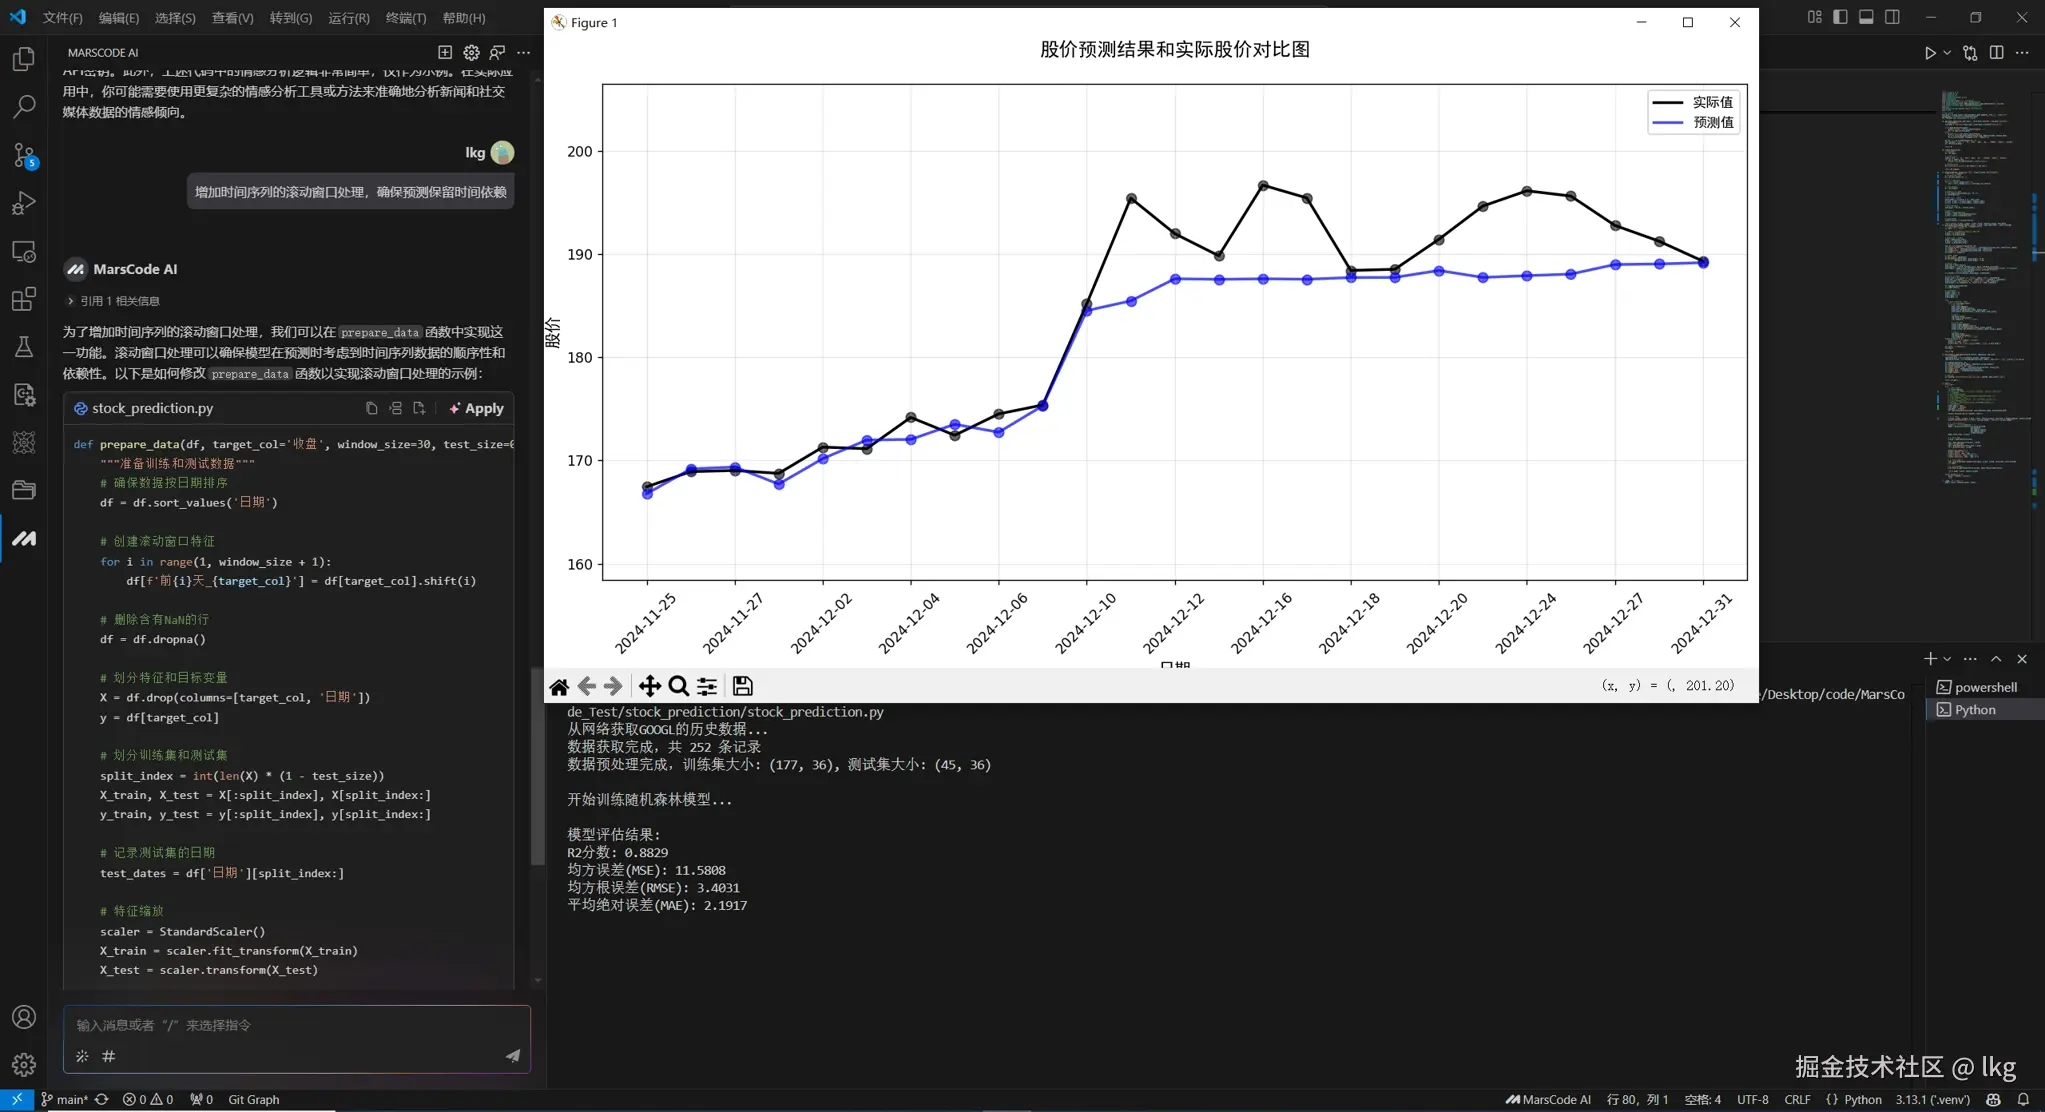This screenshot has width=2045, height=1112.
Task: Start a new MarsCode AI chat
Action: pyautogui.click(x=444, y=52)
